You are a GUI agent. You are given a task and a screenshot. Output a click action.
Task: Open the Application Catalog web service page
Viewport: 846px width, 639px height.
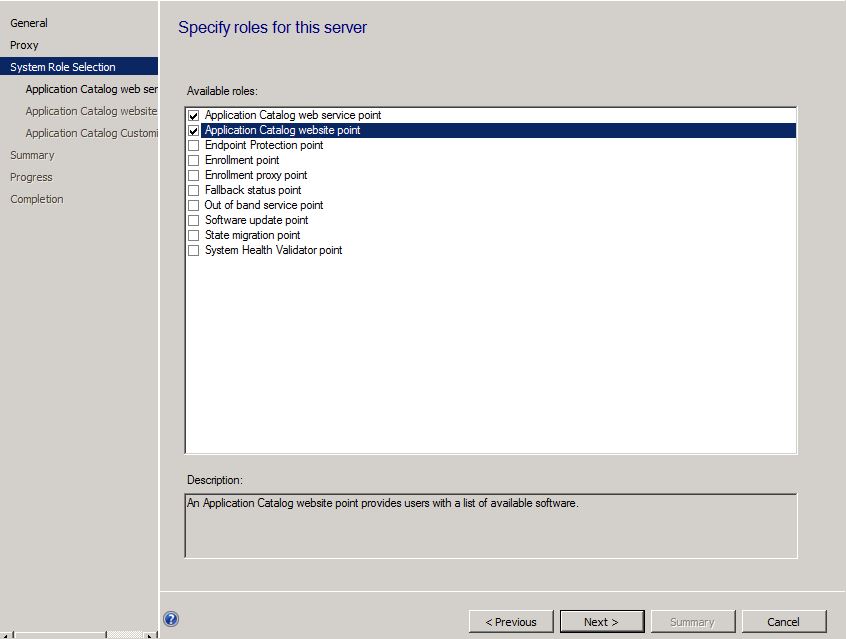tap(90, 88)
